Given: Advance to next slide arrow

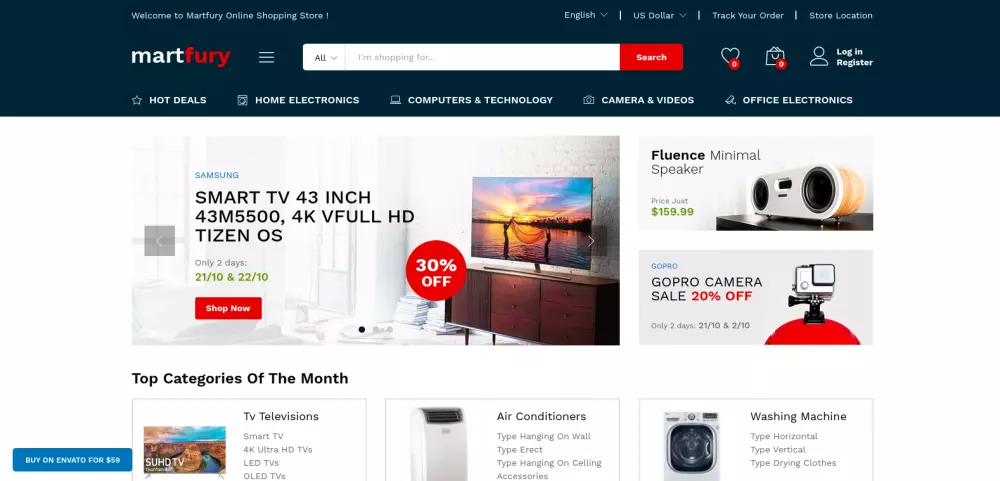Looking at the screenshot, I should tap(591, 240).
